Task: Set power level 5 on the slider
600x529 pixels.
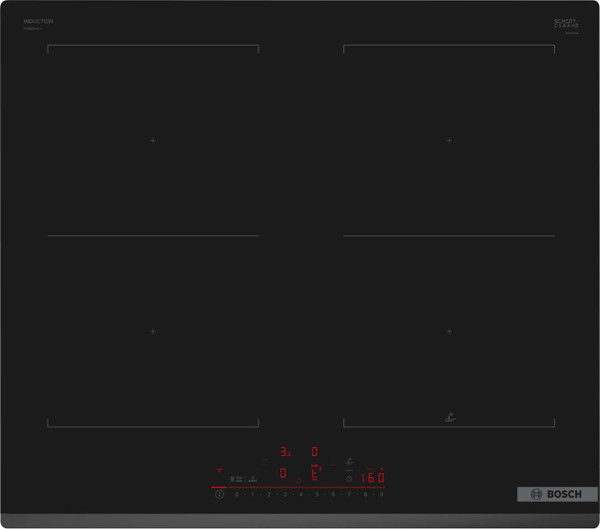Action: click(316, 494)
